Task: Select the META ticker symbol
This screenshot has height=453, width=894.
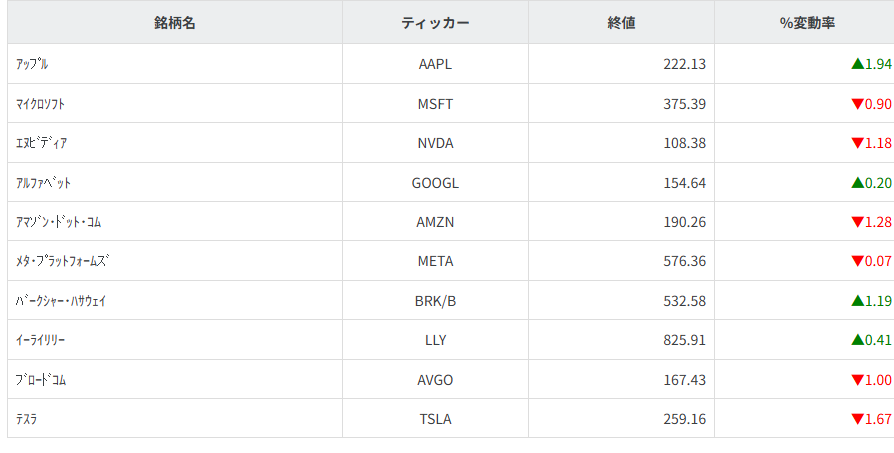Action: 435,261
